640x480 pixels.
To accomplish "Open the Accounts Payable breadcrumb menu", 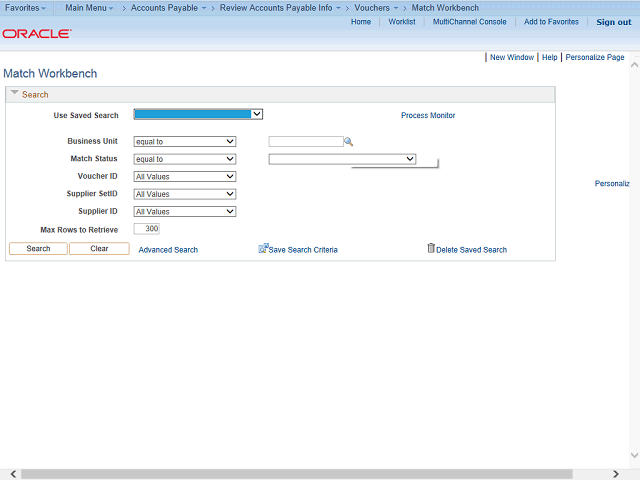I will tap(168, 8).
